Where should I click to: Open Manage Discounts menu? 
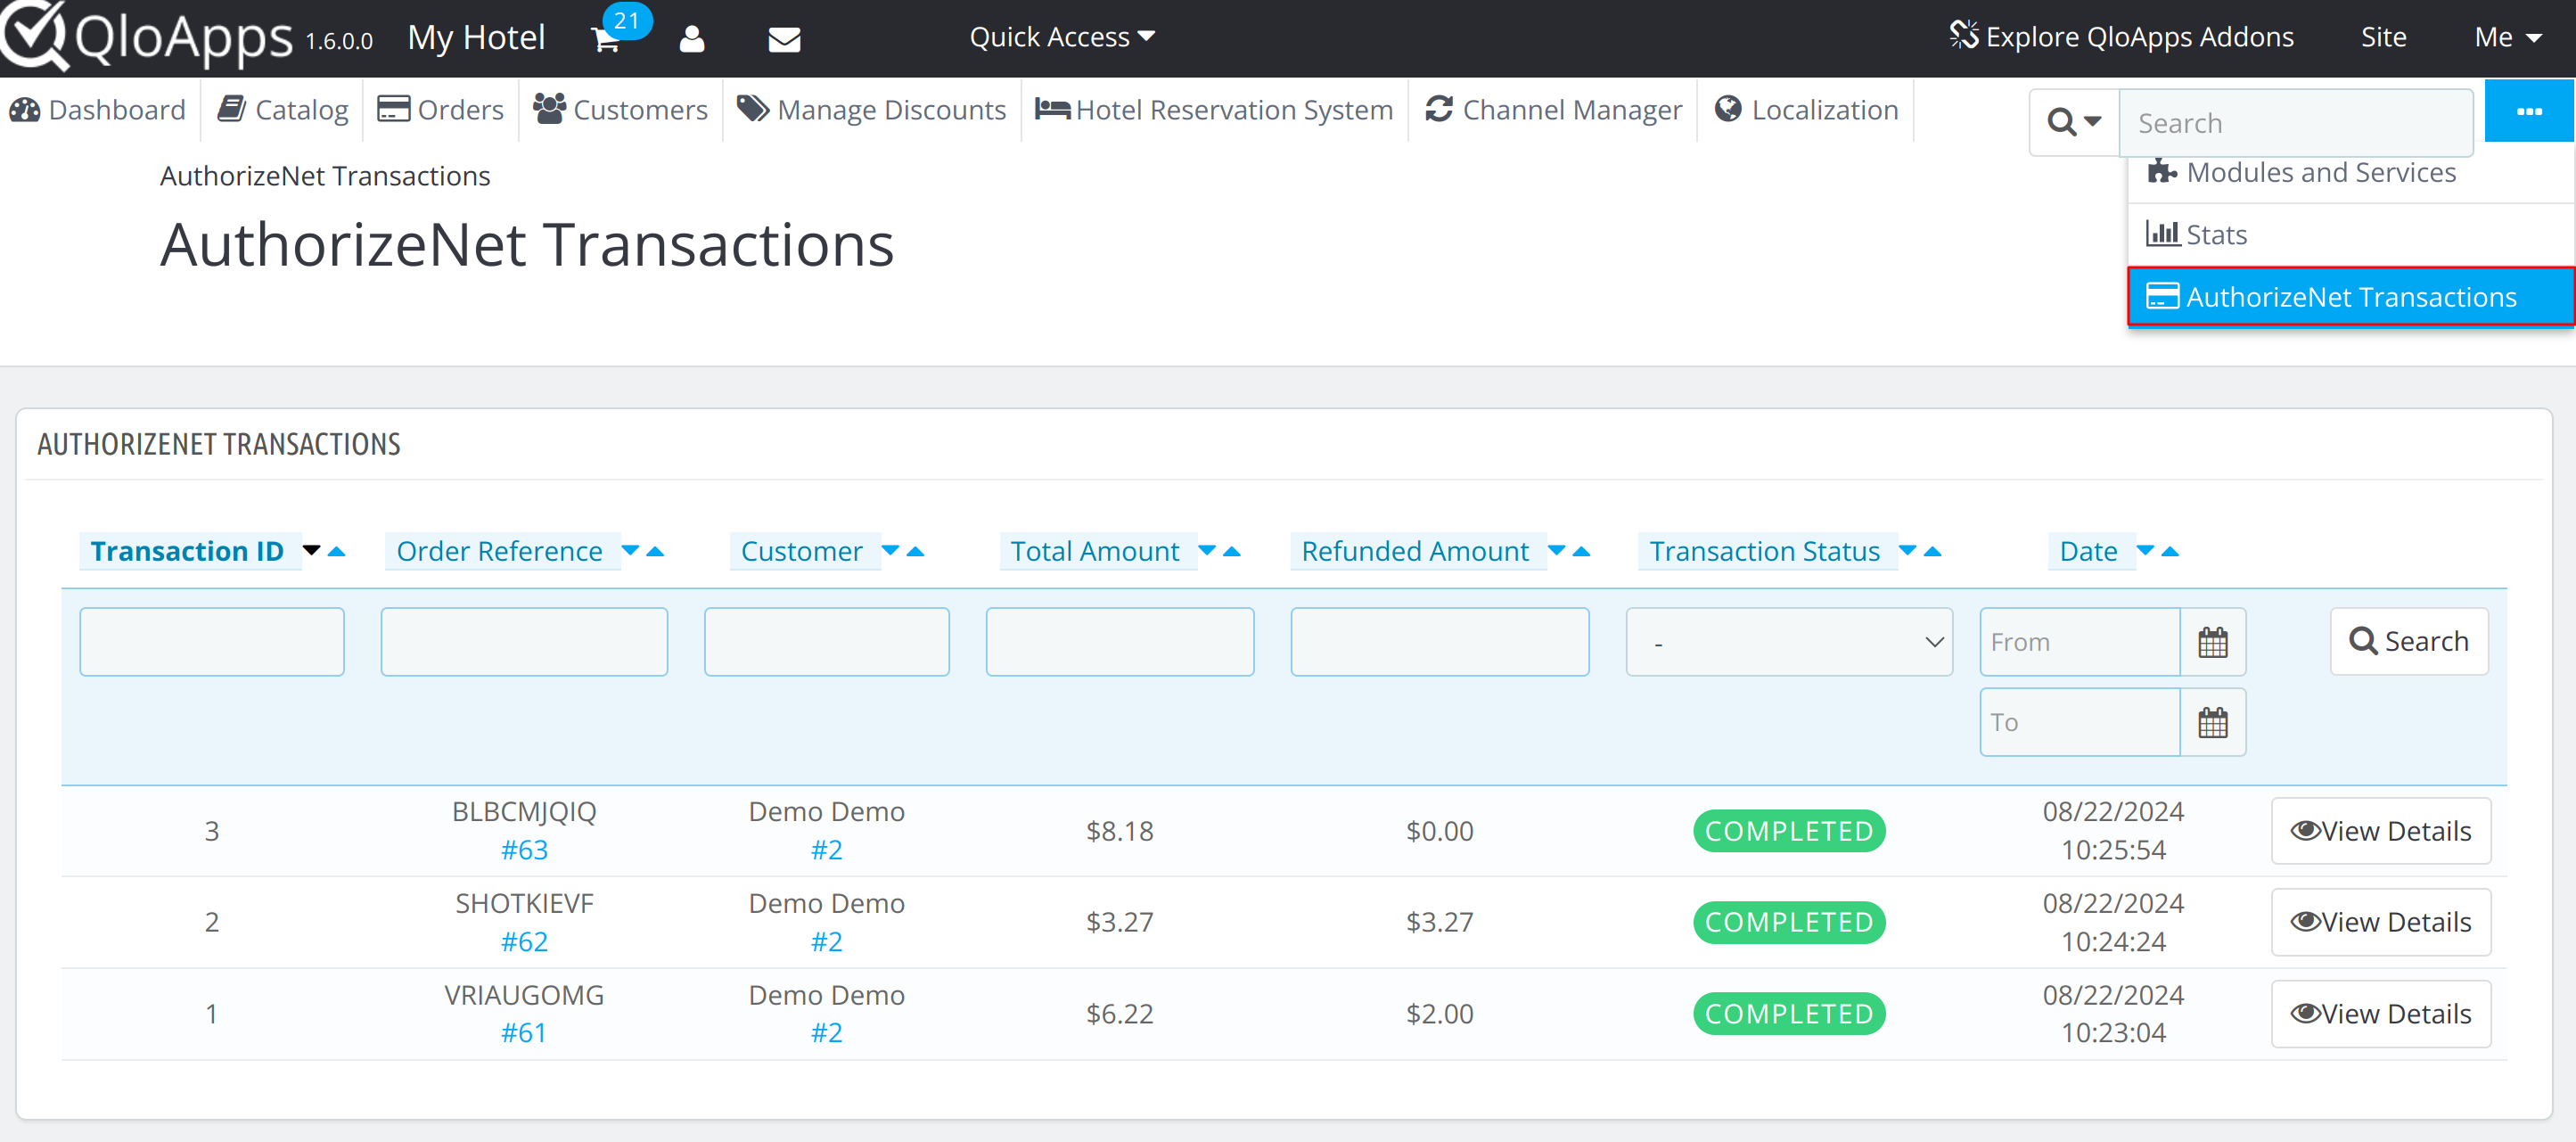[871, 110]
